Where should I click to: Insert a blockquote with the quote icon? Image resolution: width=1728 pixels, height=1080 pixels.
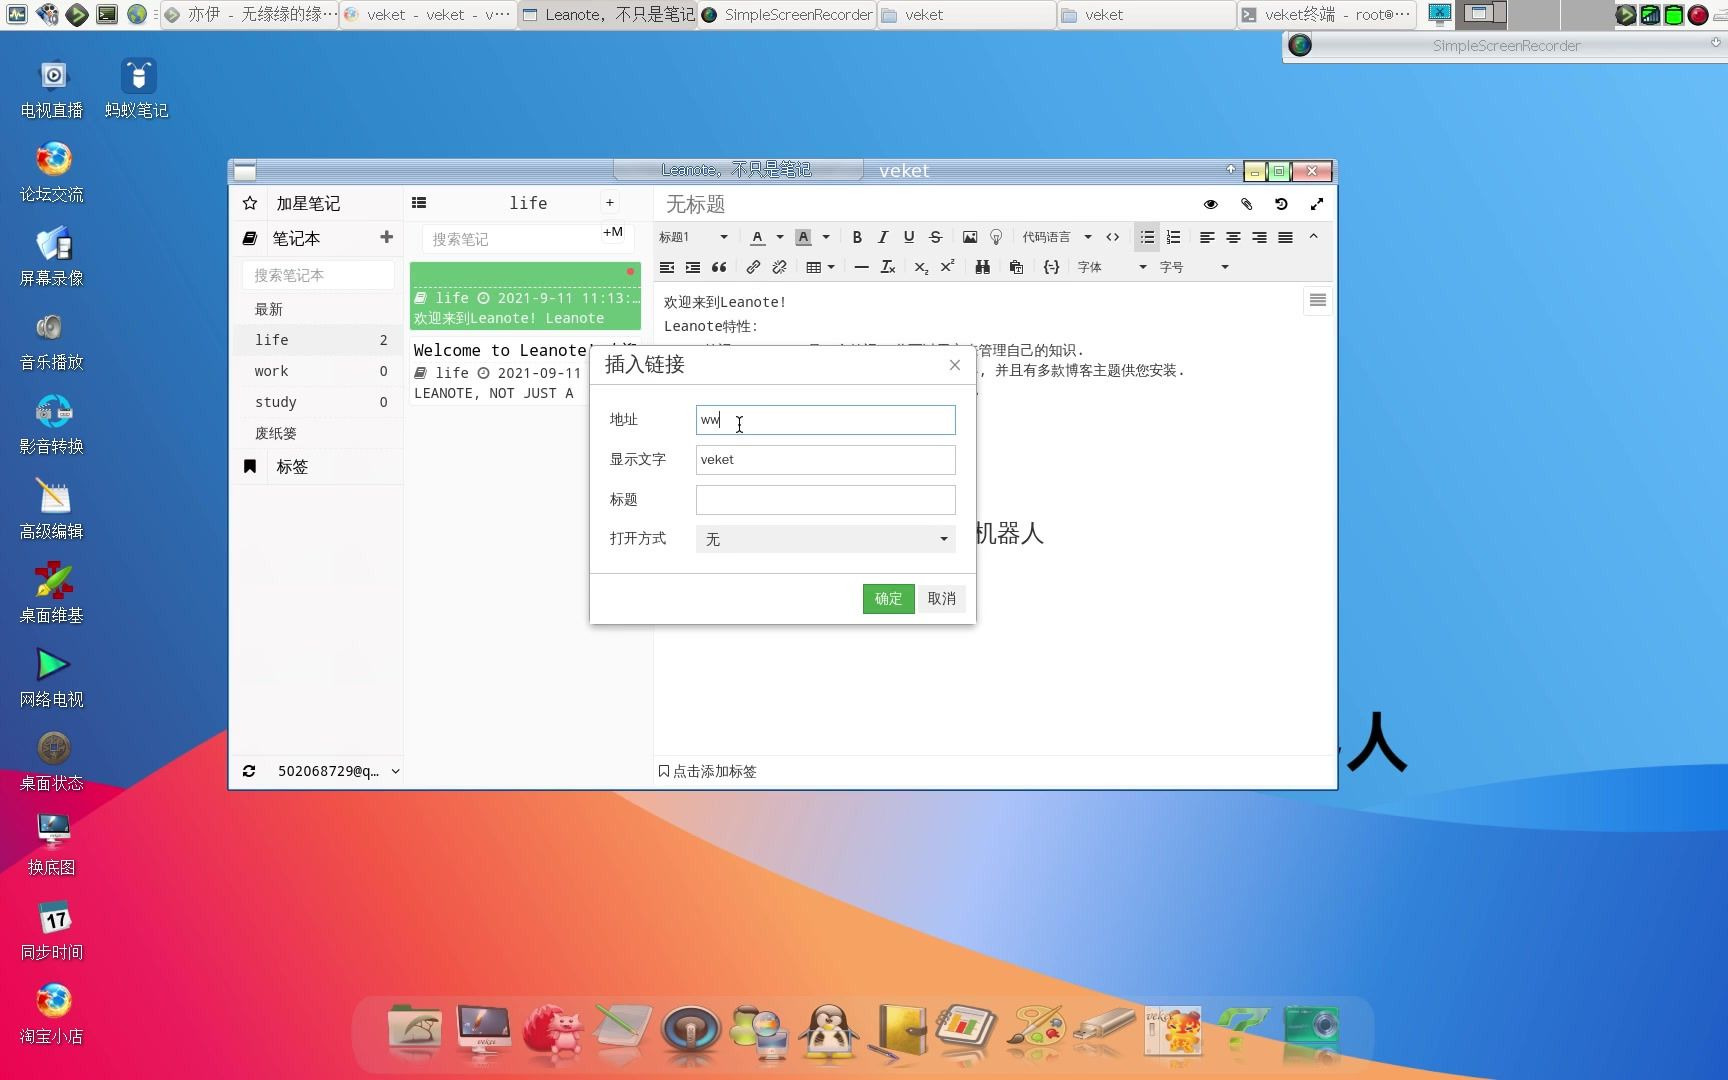pyautogui.click(x=719, y=267)
